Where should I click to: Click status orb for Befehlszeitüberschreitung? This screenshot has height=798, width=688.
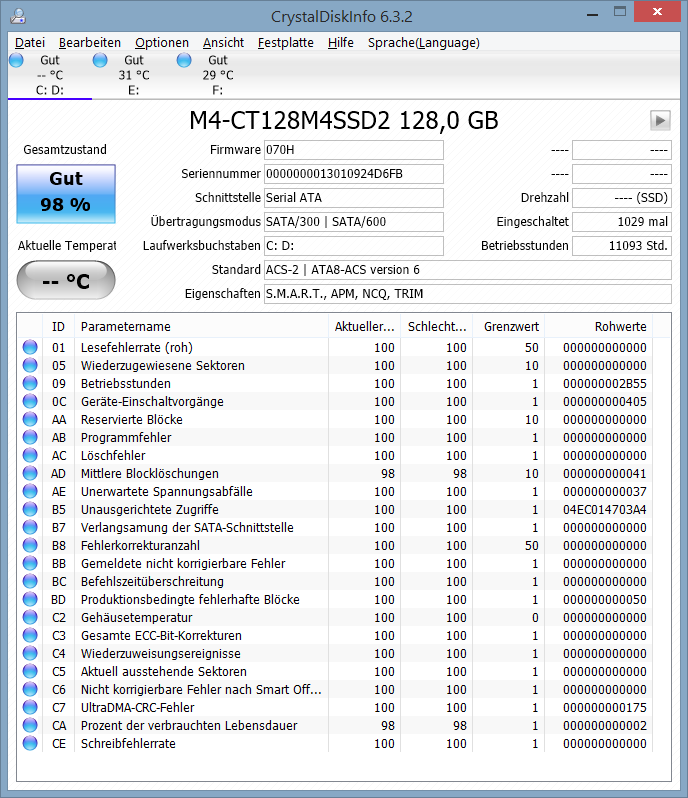pyautogui.click(x=30, y=581)
